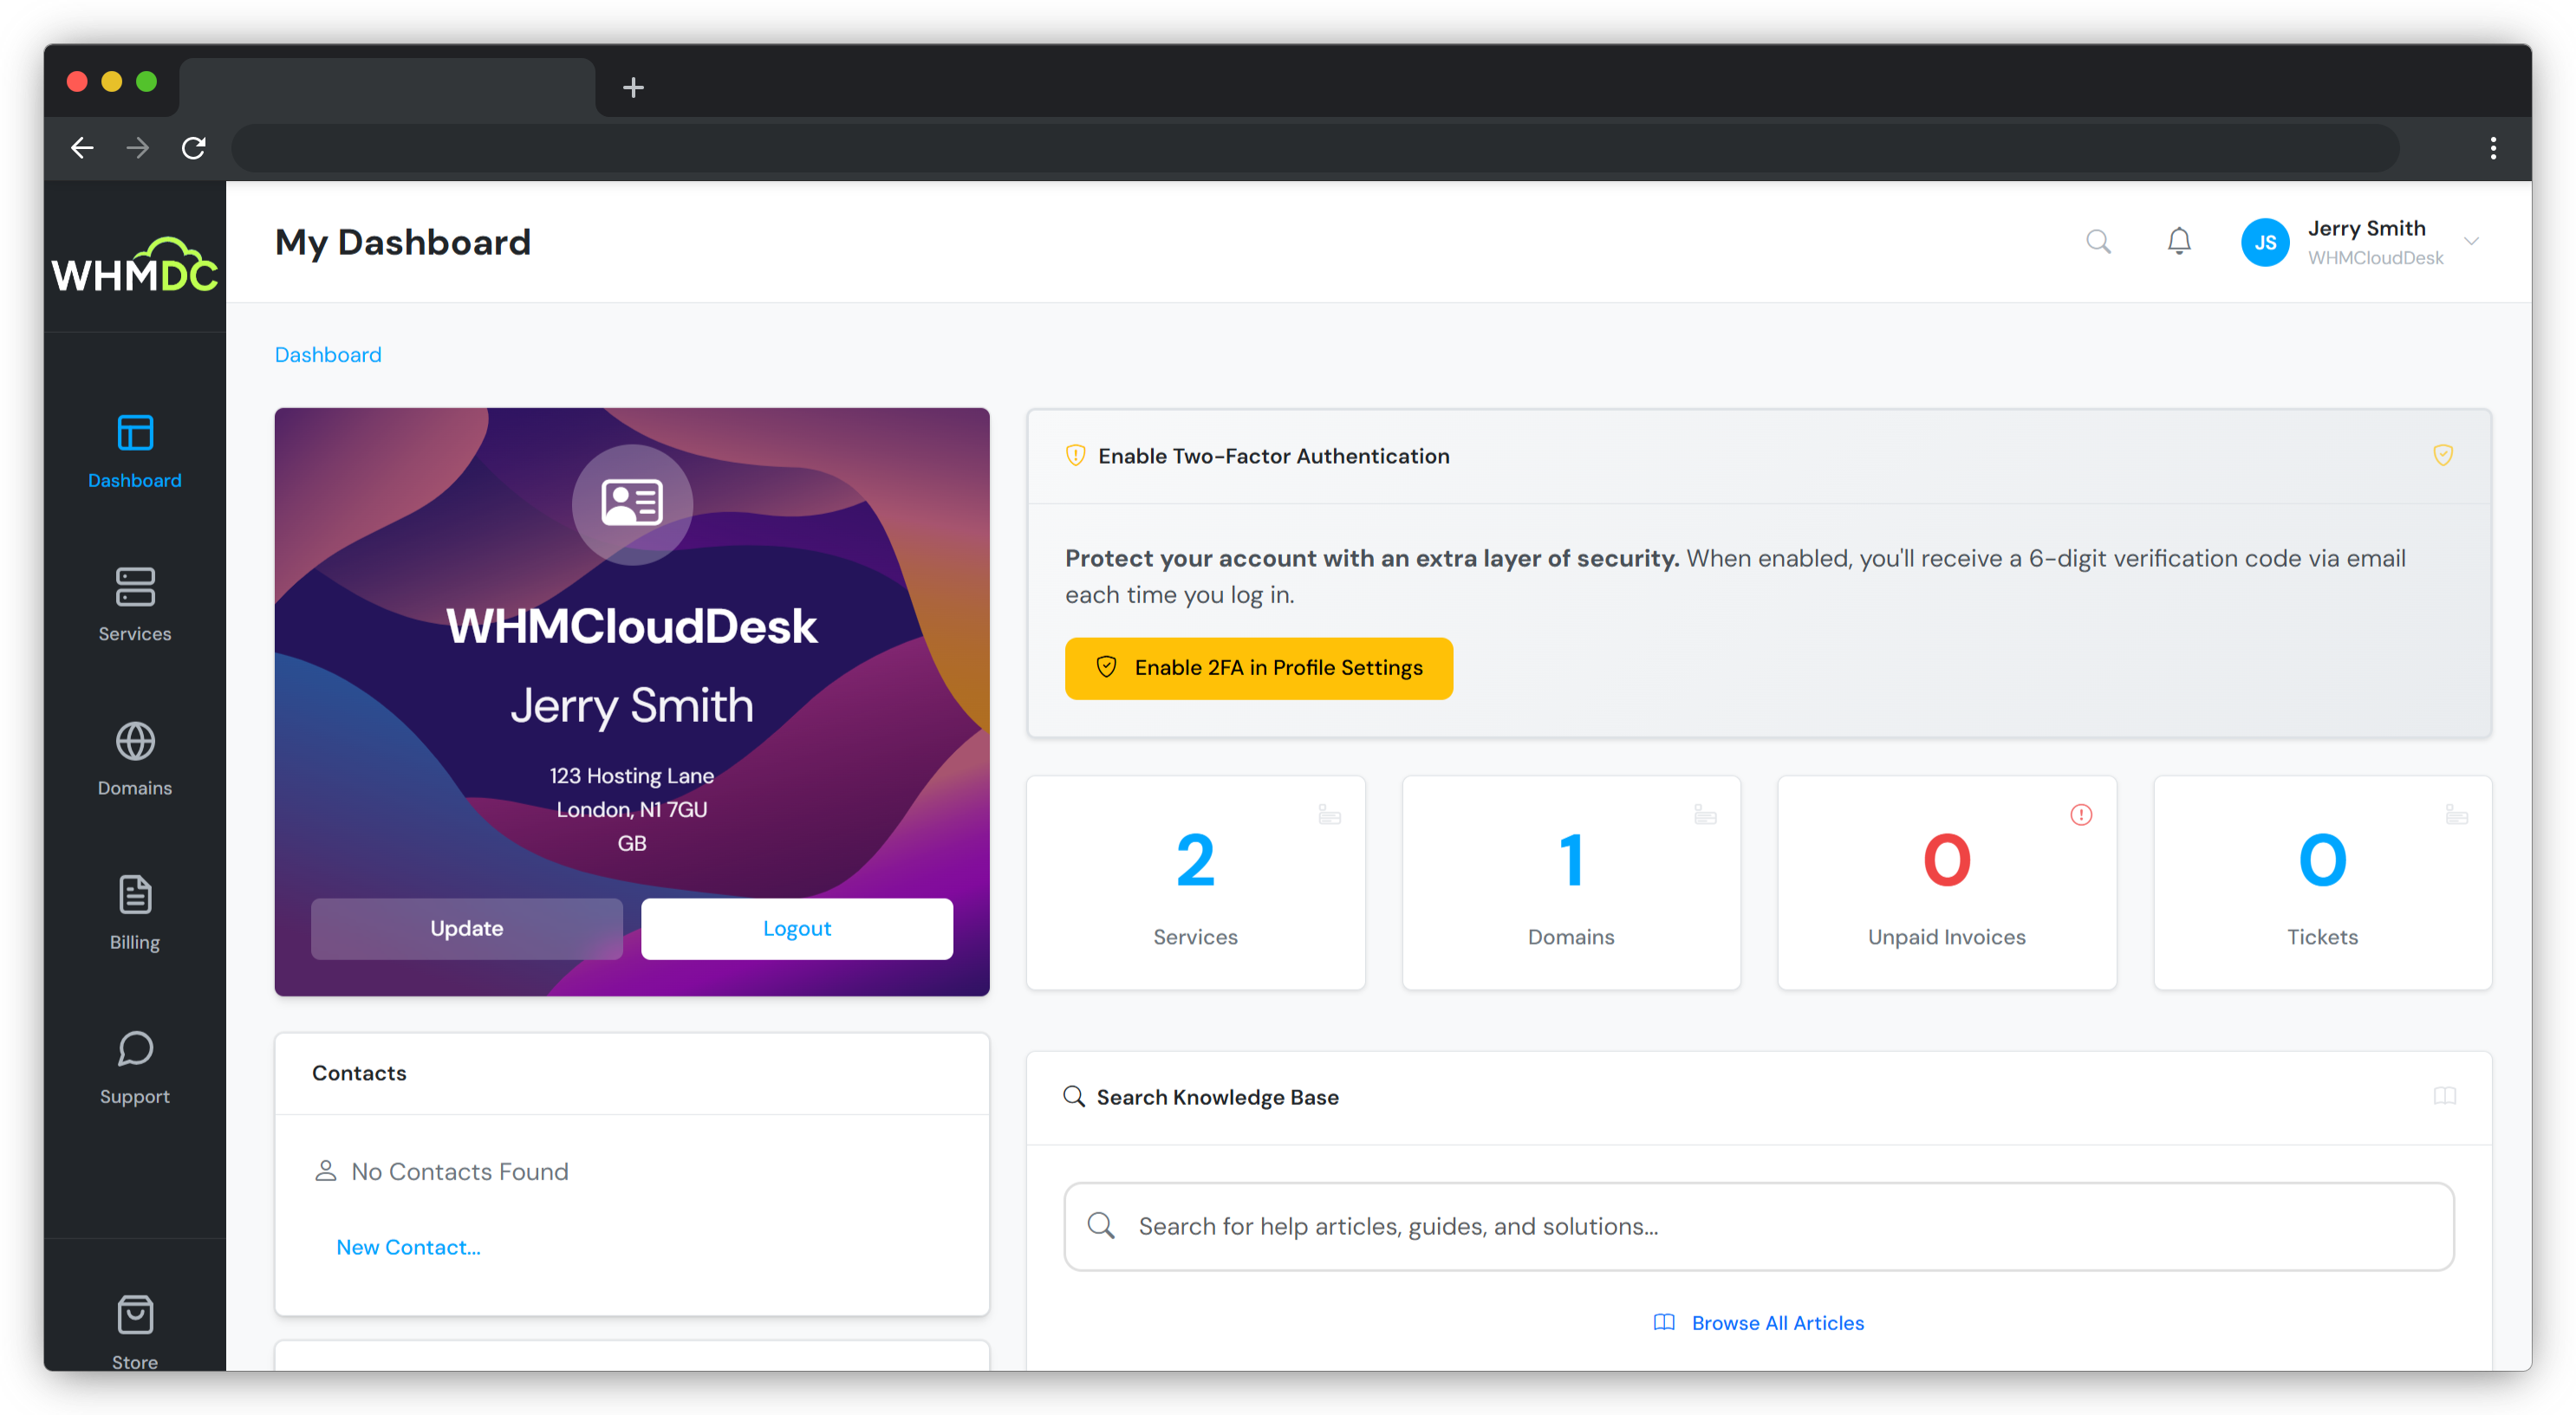Open Billing section in sidebar
2576x1415 pixels.
coord(135,913)
